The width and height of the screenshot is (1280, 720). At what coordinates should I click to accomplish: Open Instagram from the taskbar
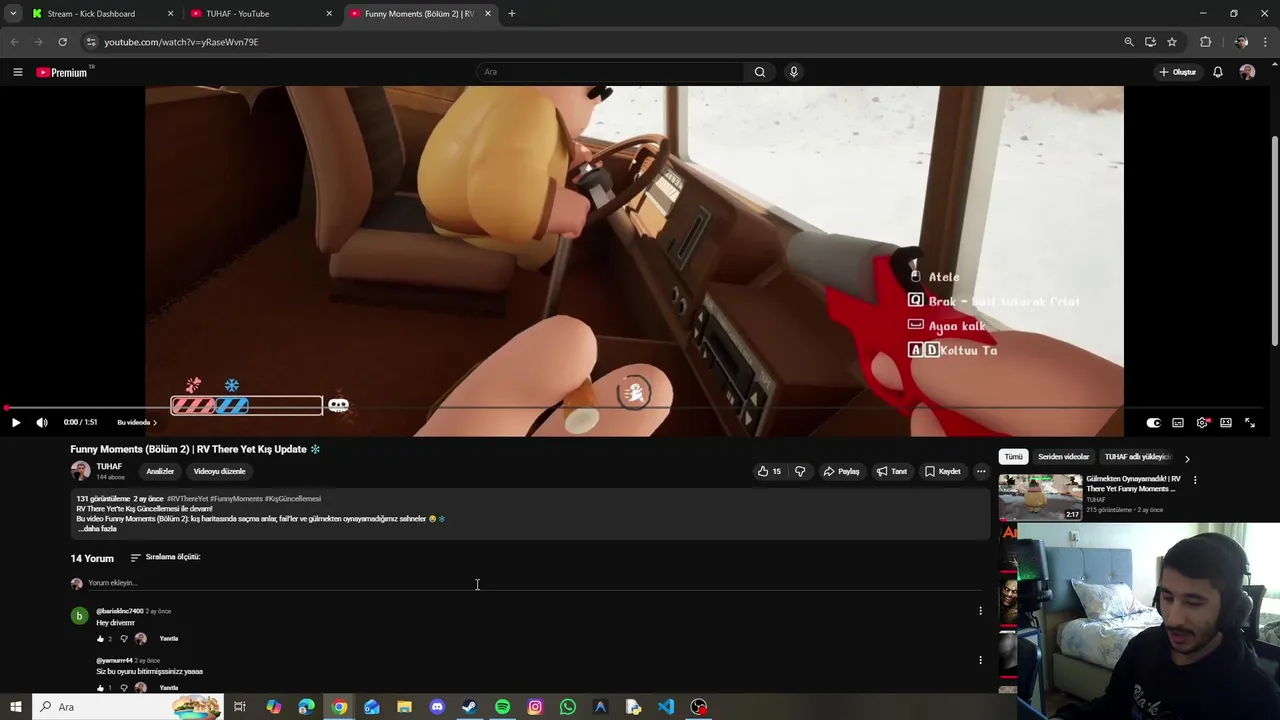tap(535, 707)
